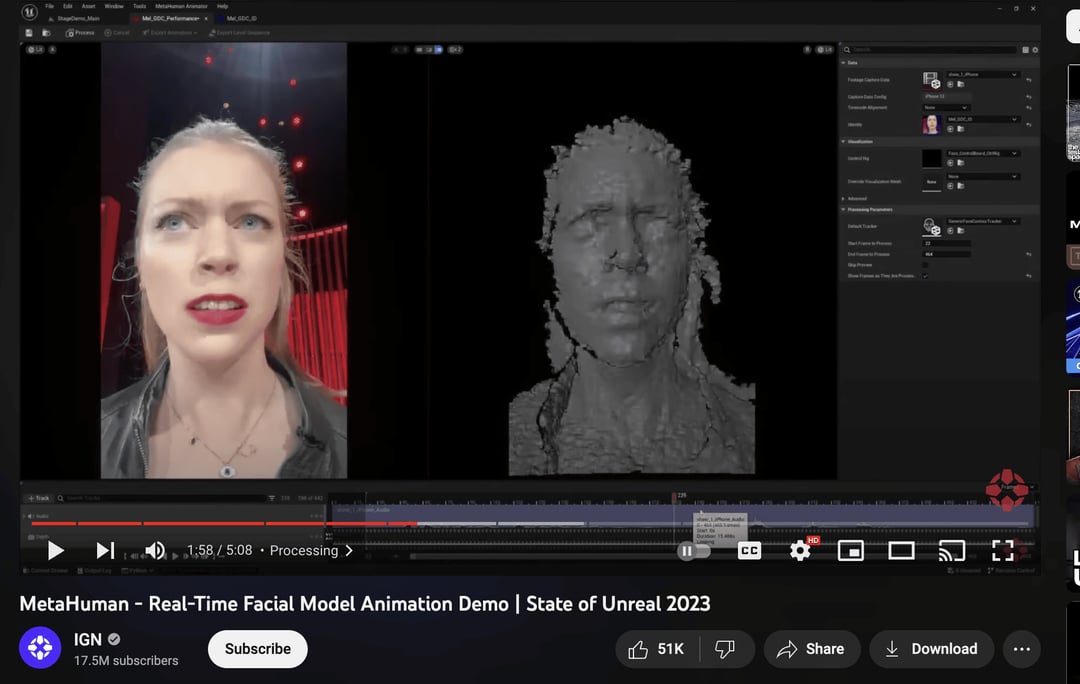The image size is (1080, 684).
Task: Click the Start Frame to Process field
Action: click(946, 243)
